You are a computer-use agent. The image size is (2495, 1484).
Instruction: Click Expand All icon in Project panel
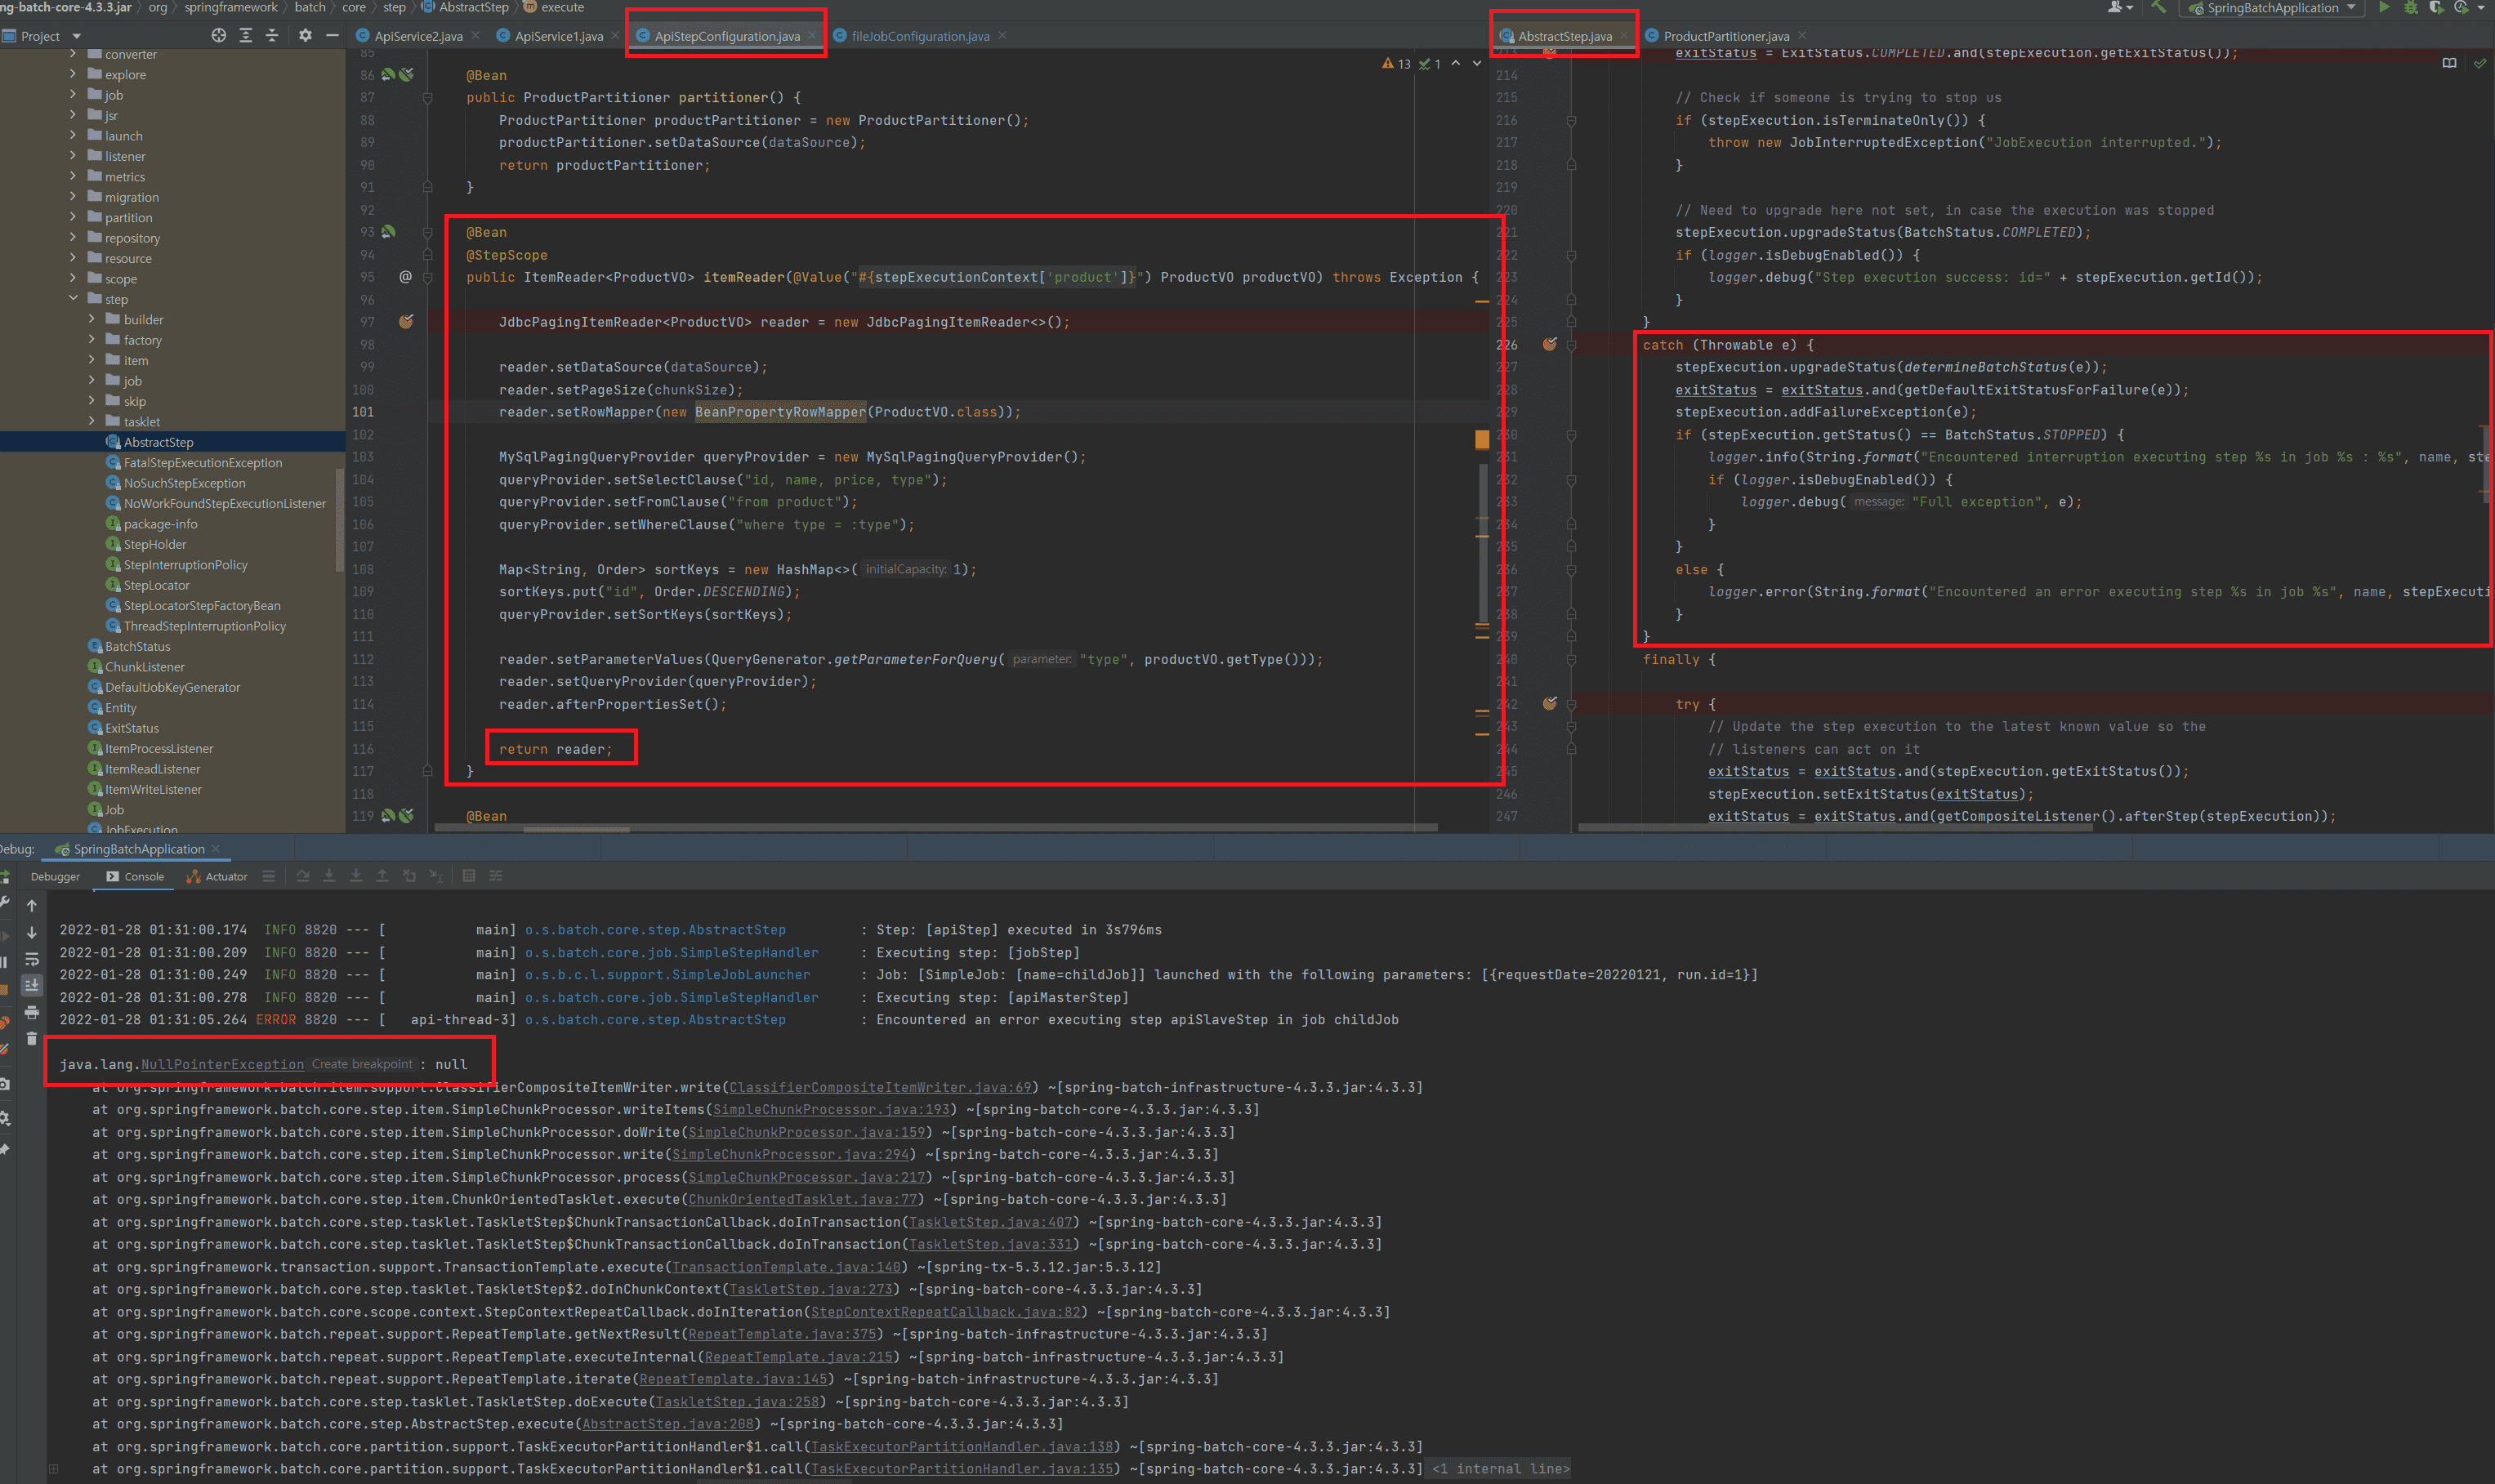coord(246,36)
